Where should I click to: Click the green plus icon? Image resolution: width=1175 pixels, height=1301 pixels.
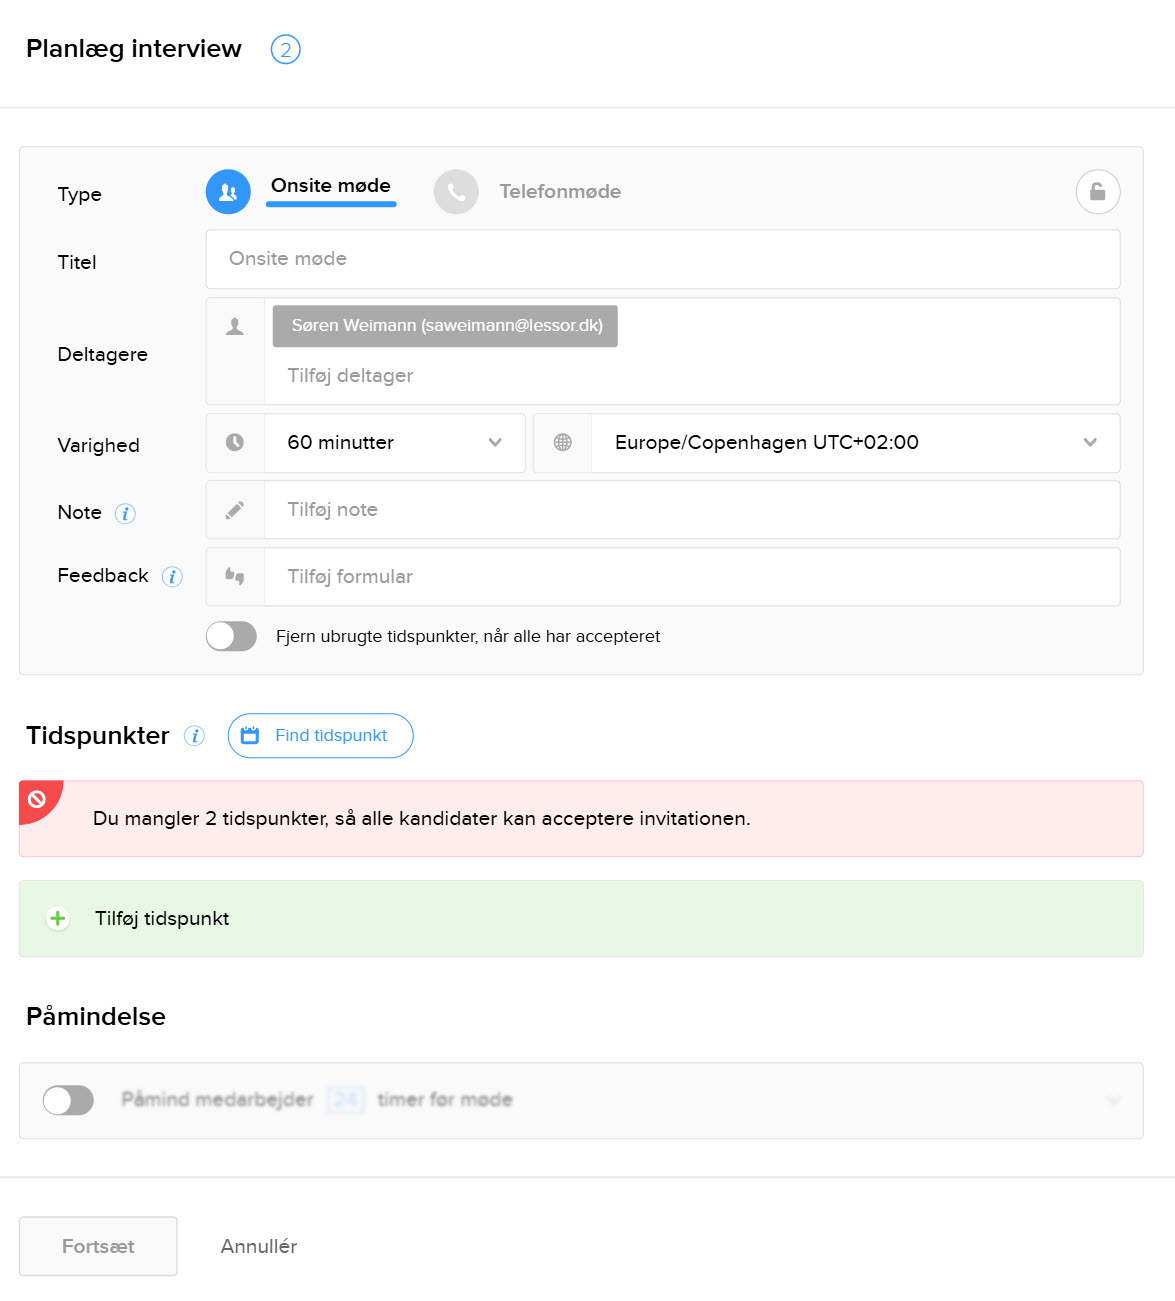click(x=58, y=919)
